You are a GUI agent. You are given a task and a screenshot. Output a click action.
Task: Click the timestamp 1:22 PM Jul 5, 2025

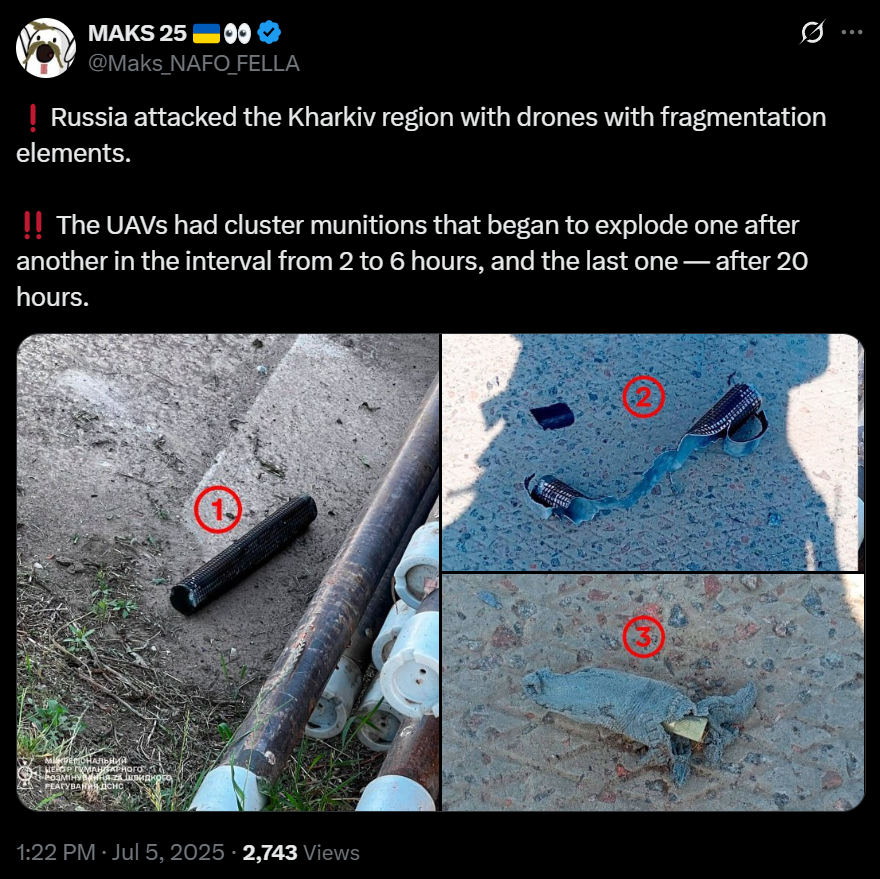(120, 852)
